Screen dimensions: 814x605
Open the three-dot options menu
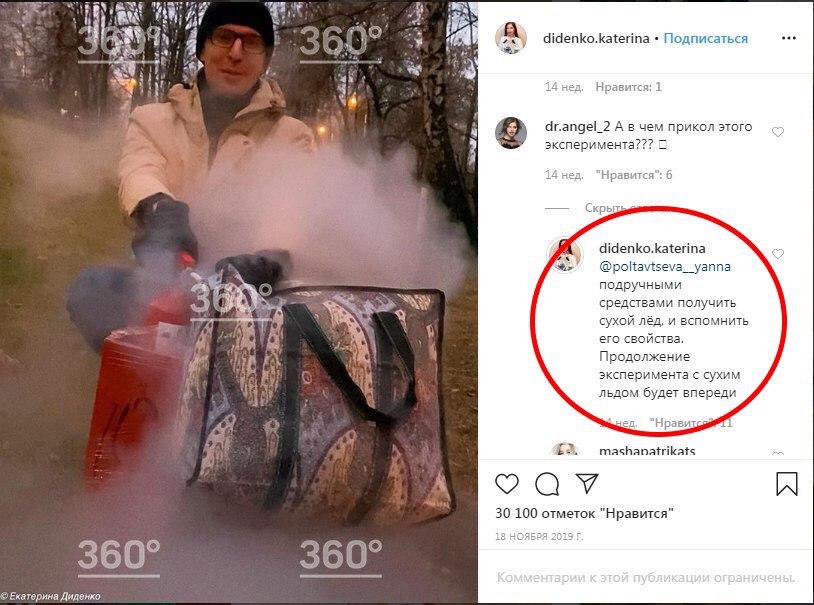click(x=789, y=38)
